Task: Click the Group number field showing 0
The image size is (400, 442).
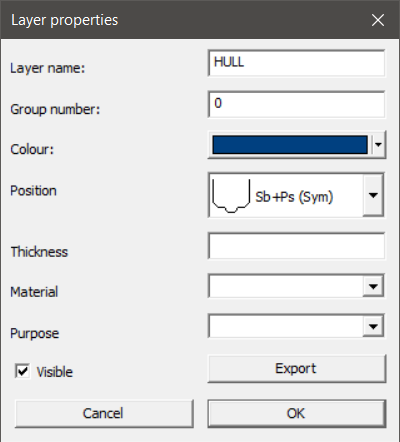Action: coord(297,104)
